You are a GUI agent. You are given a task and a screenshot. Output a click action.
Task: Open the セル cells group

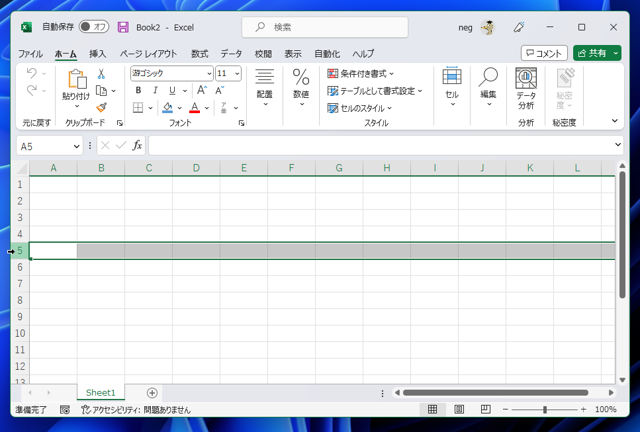(452, 88)
